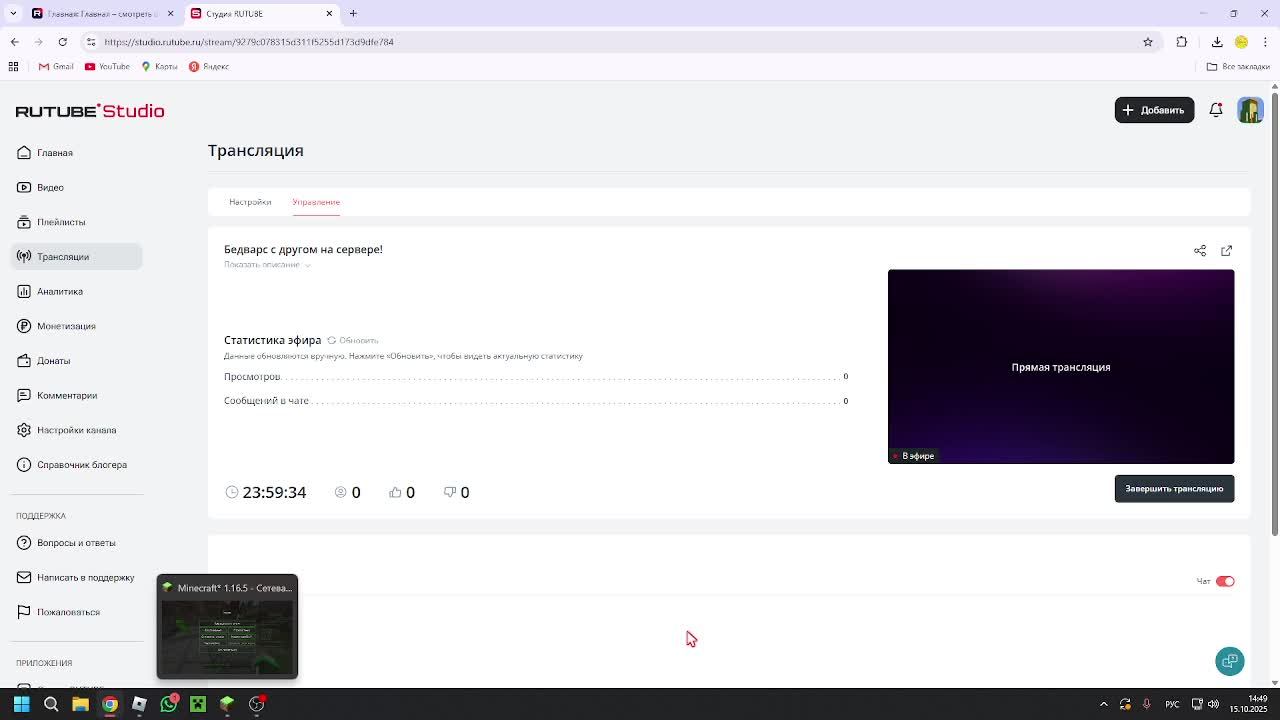This screenshot has width=1280, height=720.
Task: Open File Explorer from the taskbar
Action: coord(80,704)
